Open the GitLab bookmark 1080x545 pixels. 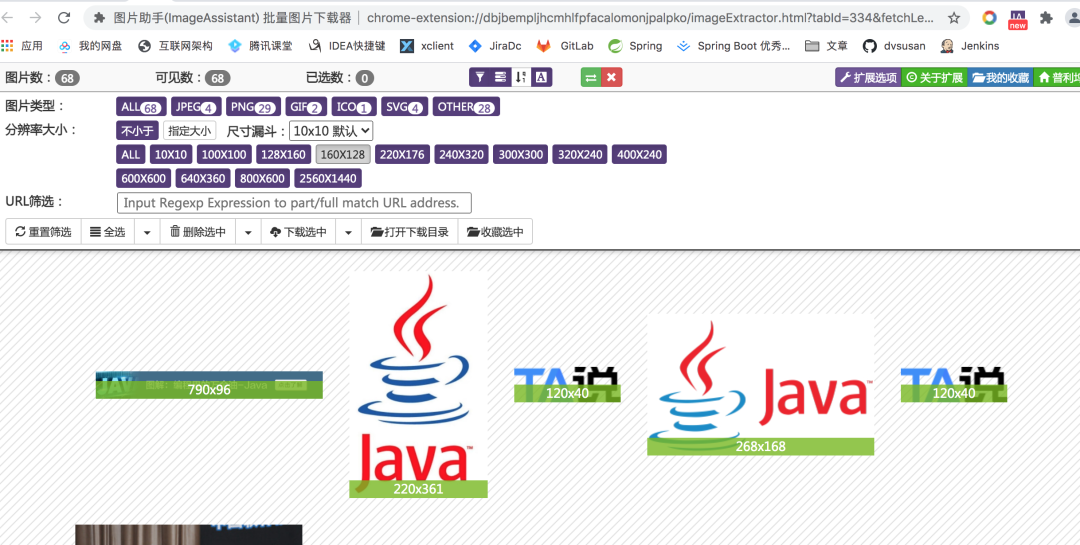pos(565,46)
